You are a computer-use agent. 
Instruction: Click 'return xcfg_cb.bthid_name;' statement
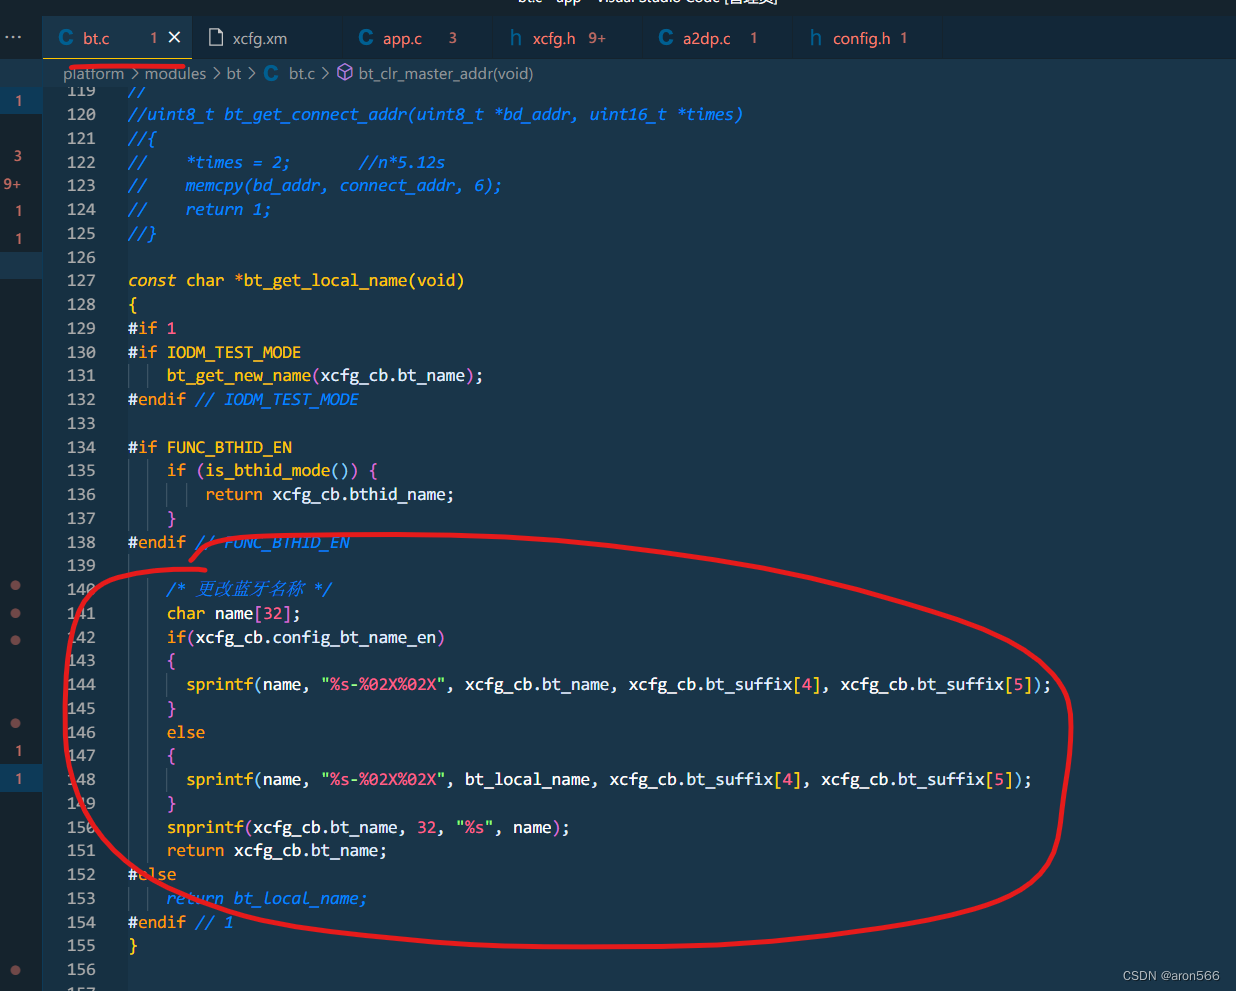tap(330, 495)
